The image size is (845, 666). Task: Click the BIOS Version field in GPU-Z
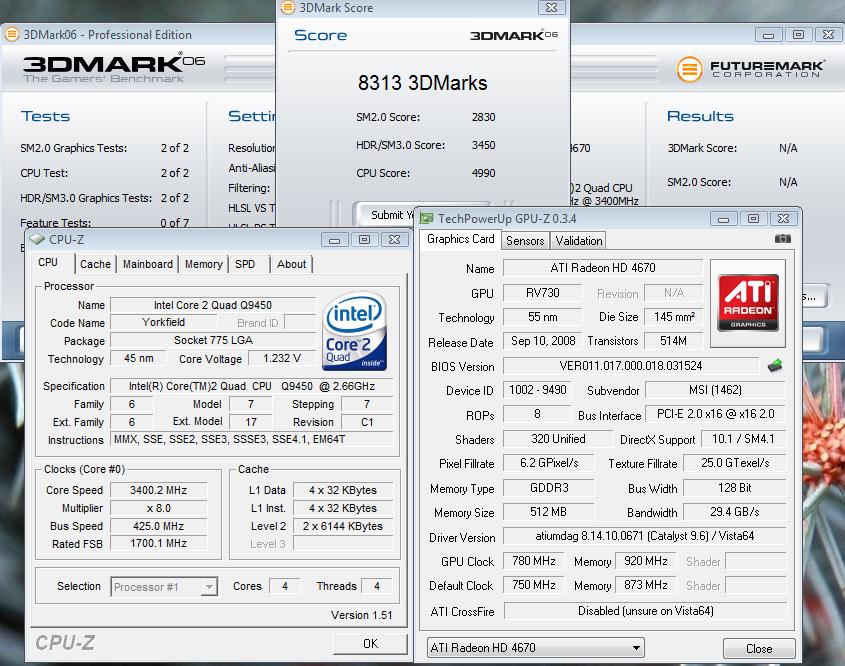click(x=631, y=366)
